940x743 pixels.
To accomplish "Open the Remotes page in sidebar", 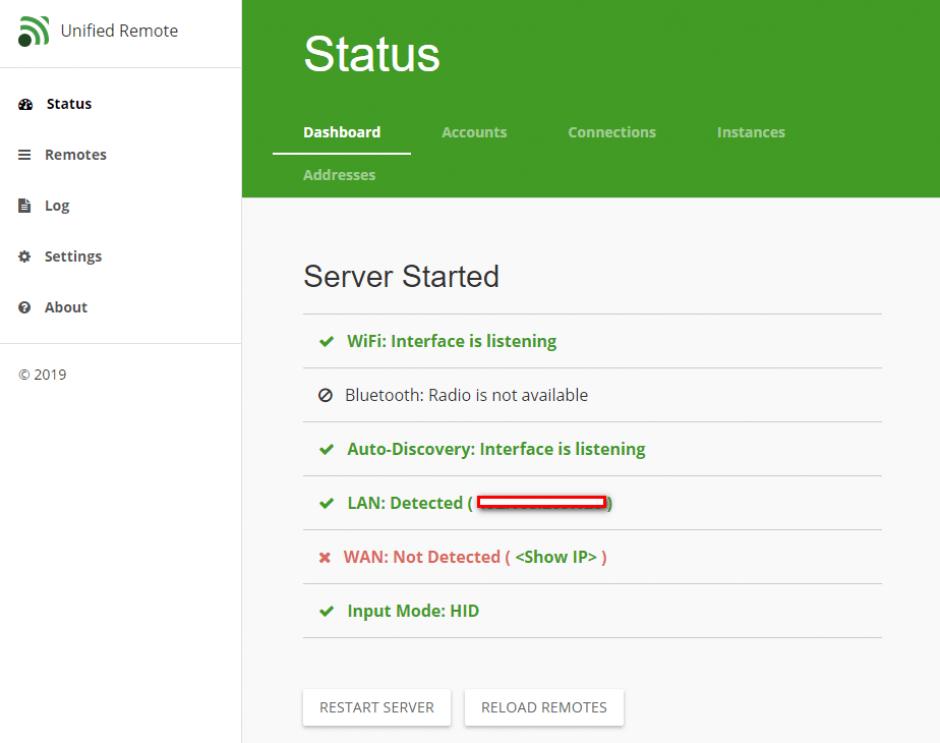I will pos(76,155).
